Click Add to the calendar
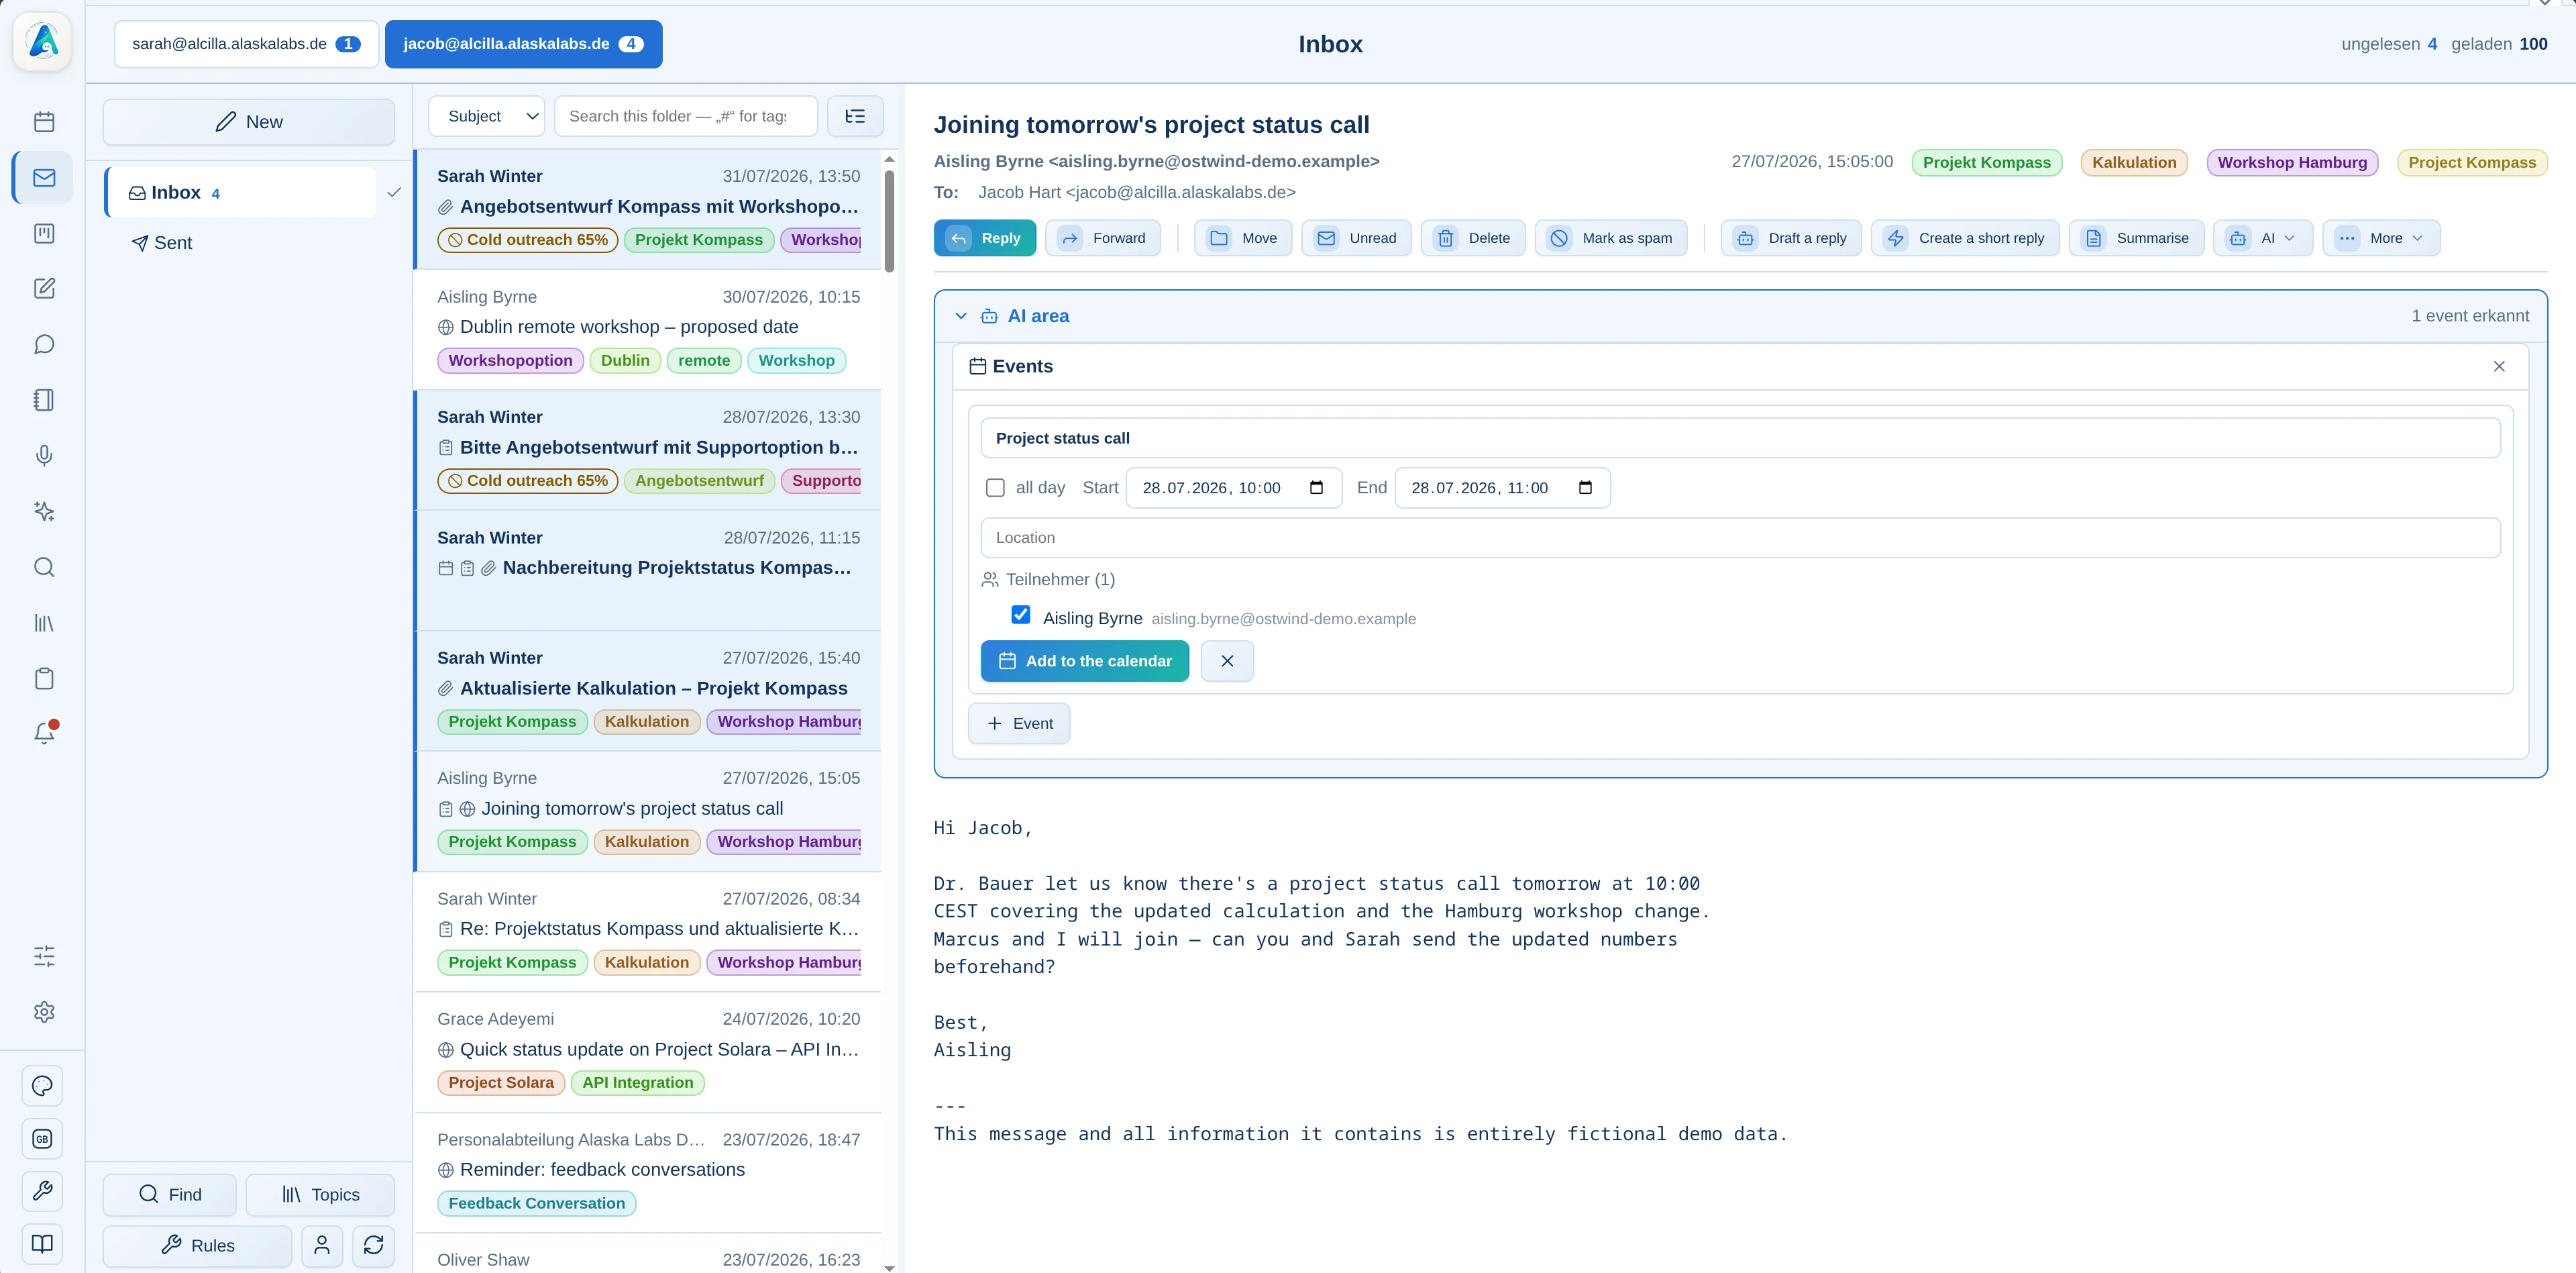Viewport: 2576px width, 1273px height. click(1085, 661)
